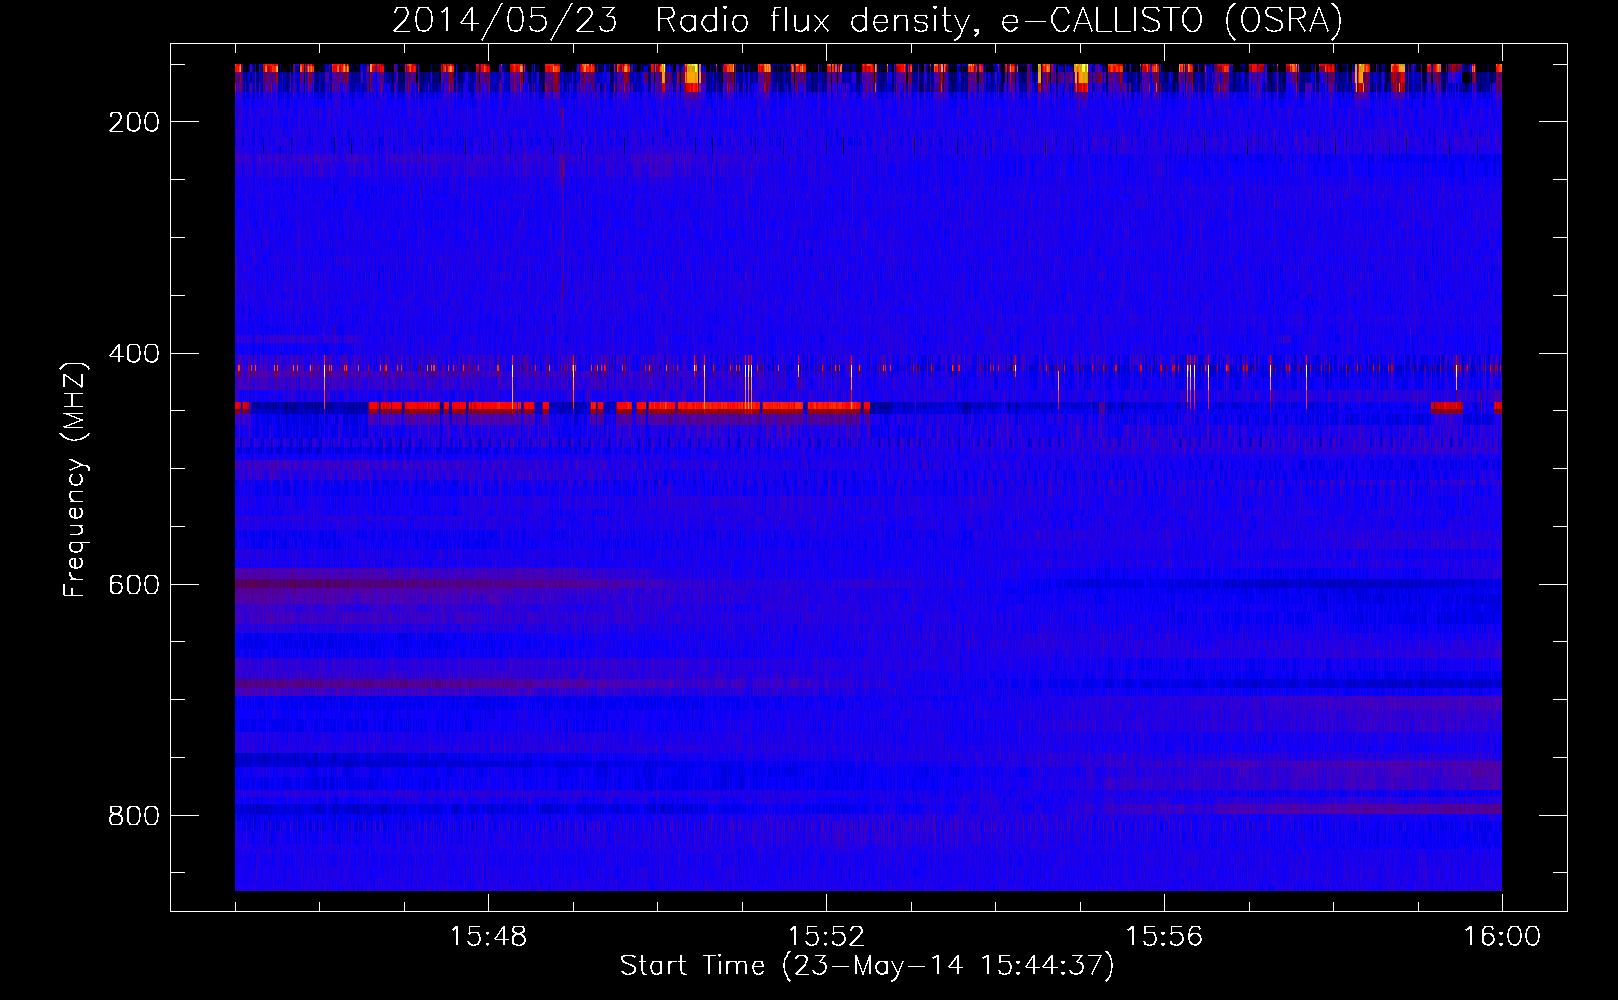
Task: Click the '16:00' time tick label
Action: coord(1502,937)
